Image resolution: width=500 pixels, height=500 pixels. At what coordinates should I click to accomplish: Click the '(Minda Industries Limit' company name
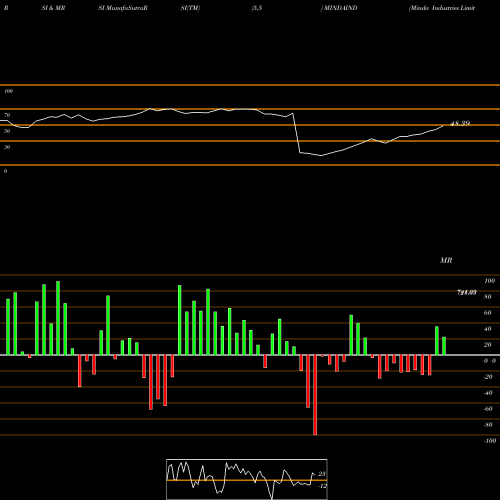point(442,8)
